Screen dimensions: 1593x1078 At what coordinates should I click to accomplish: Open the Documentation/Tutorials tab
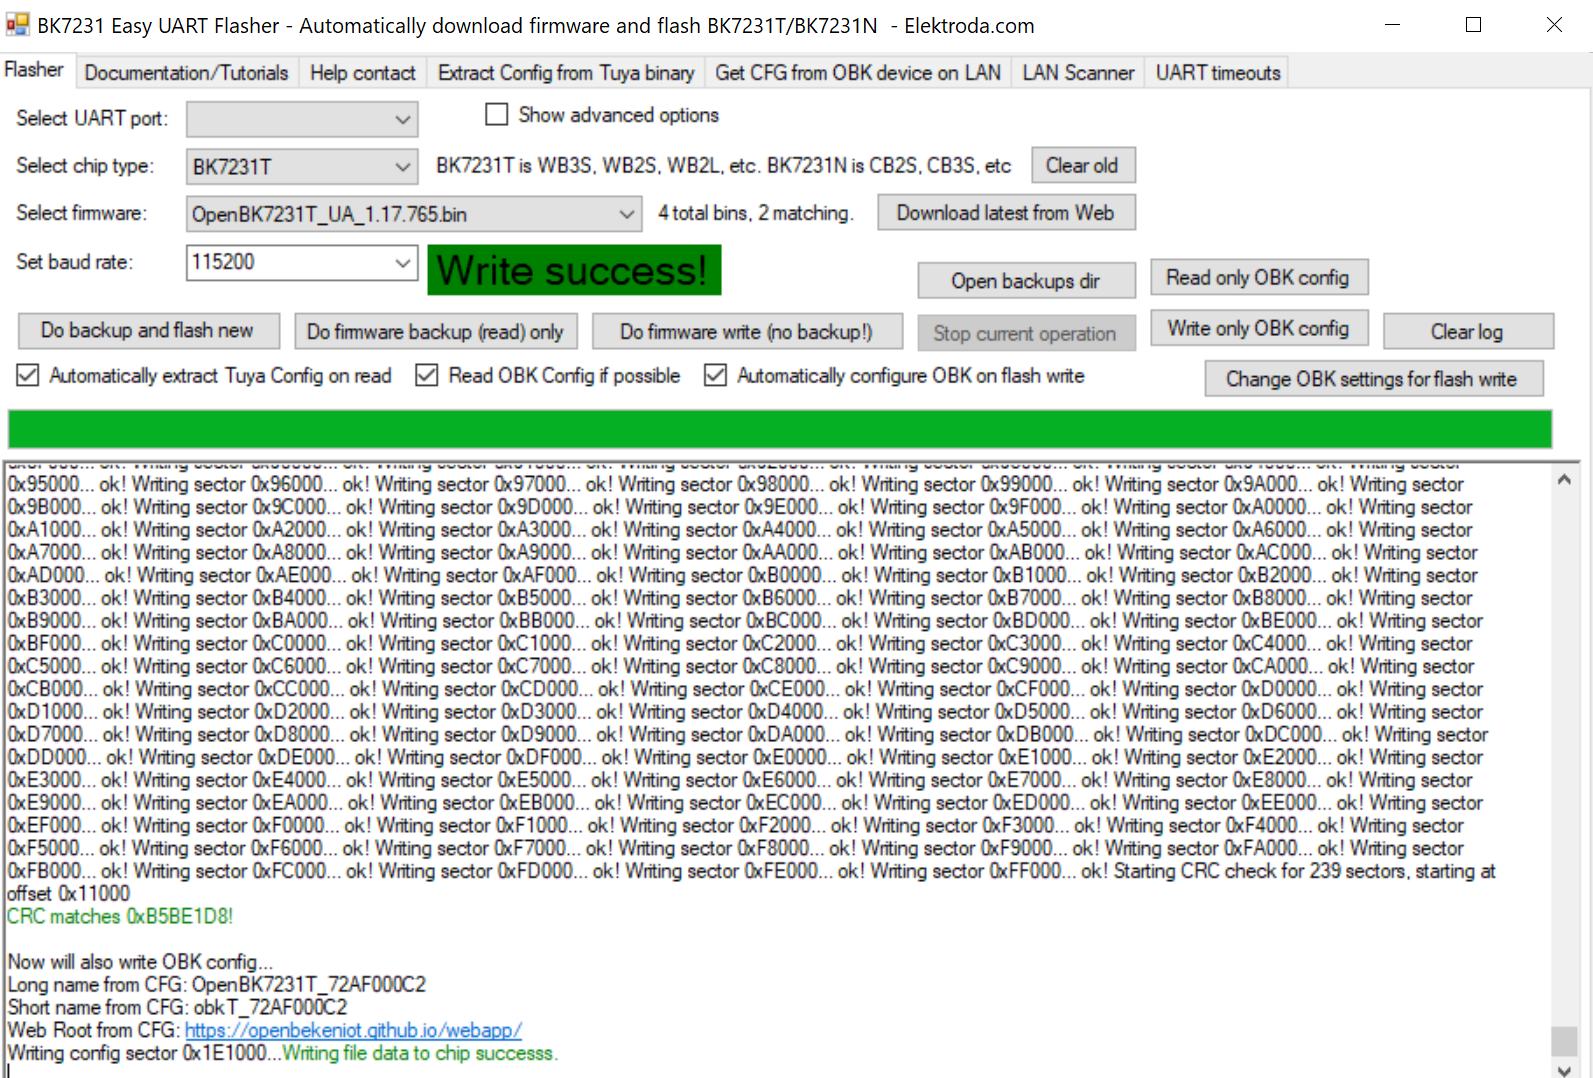(186, 73)
